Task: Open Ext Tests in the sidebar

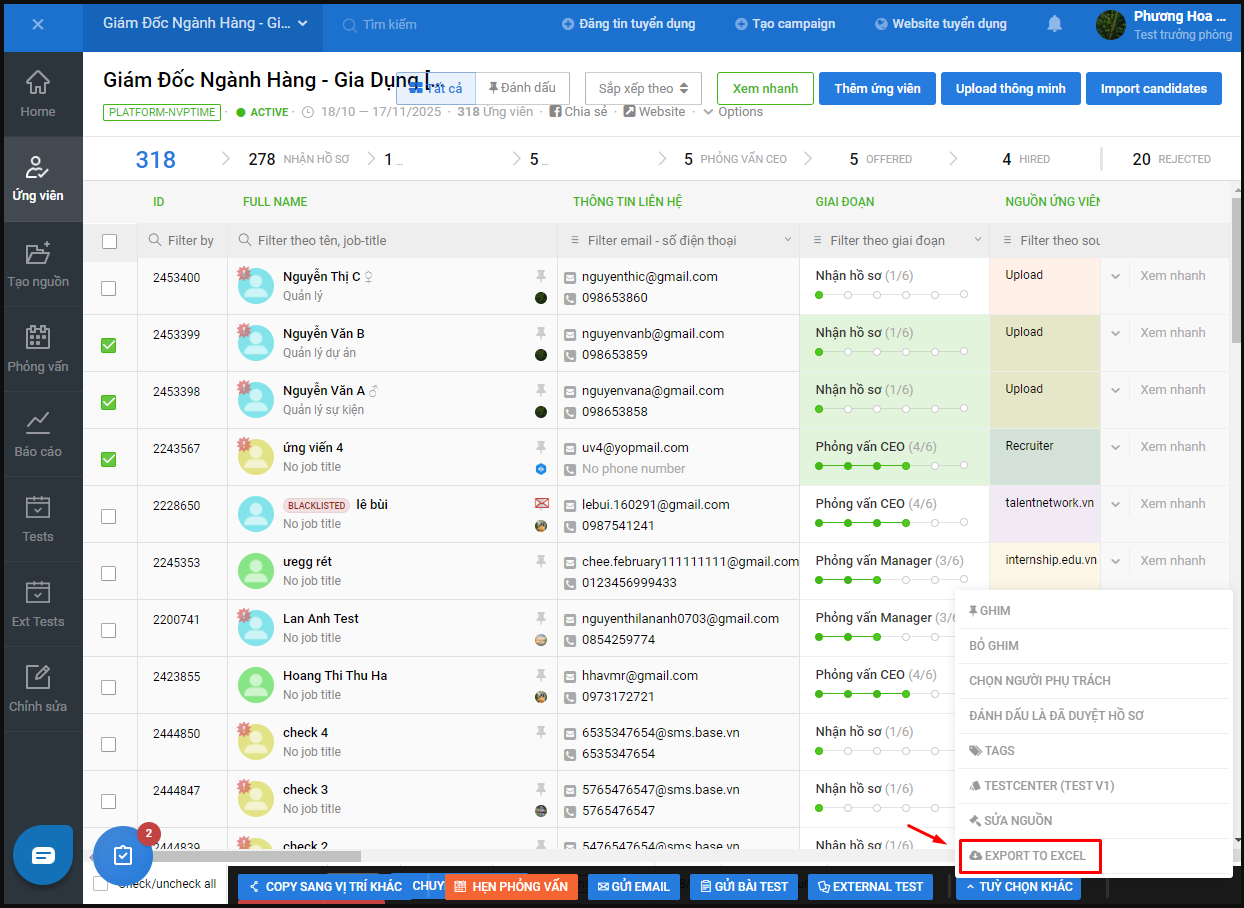Action: coord(38,604)
